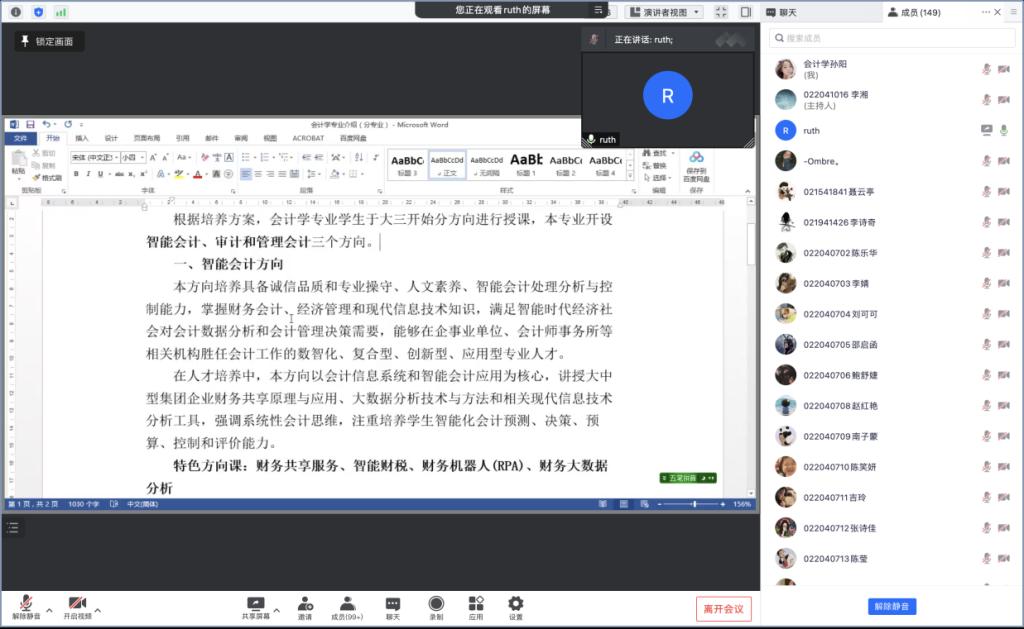The image size is (1024, 629).
Task: Open 聊天 chat icon in bottom toolbar
Action: pos(393,604)
